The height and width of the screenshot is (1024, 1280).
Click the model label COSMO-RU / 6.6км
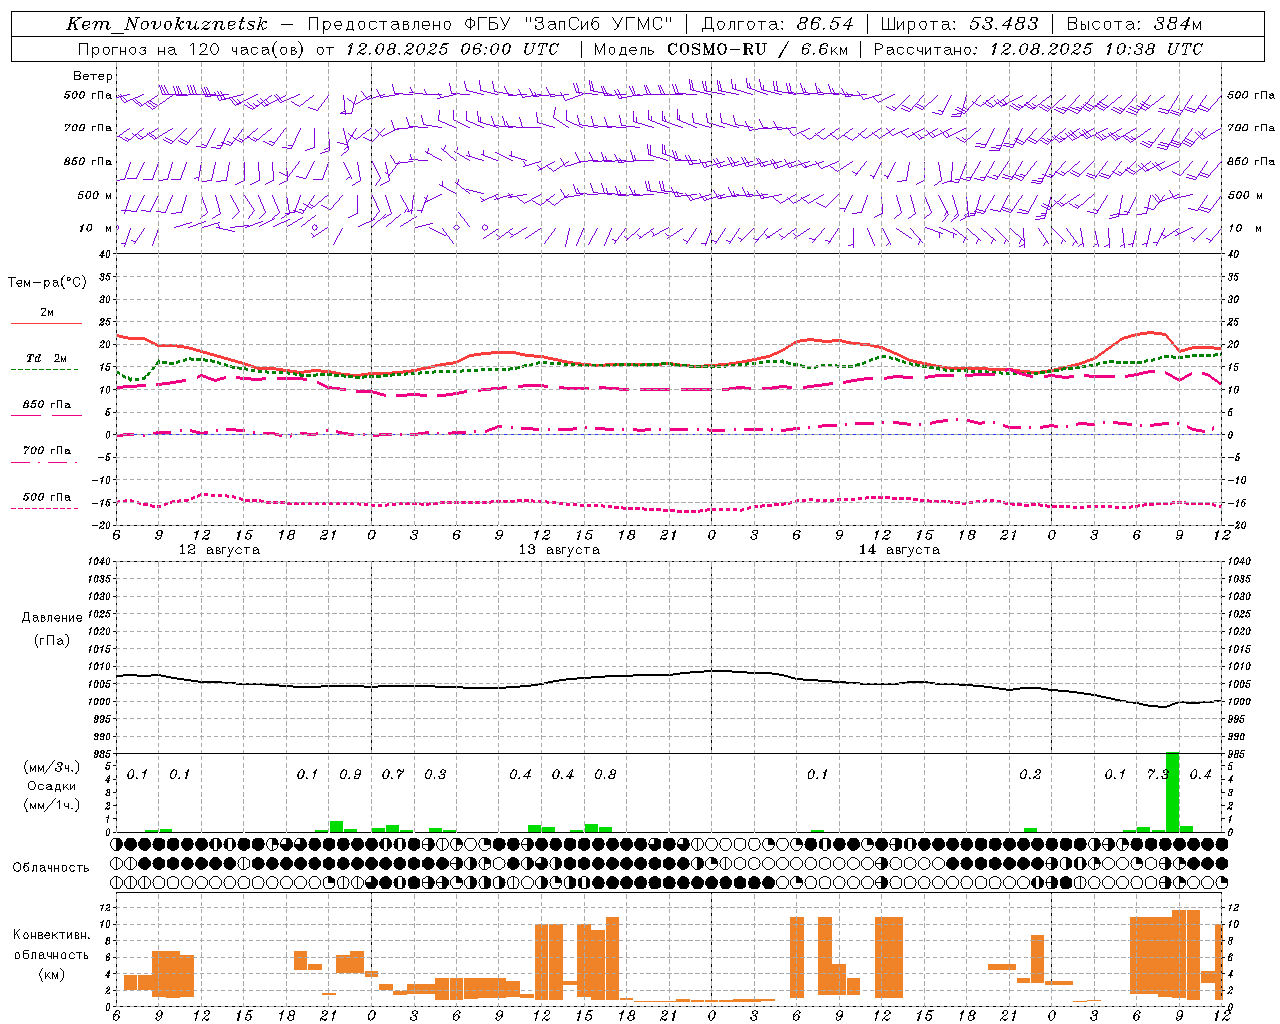tap(757, 49)
